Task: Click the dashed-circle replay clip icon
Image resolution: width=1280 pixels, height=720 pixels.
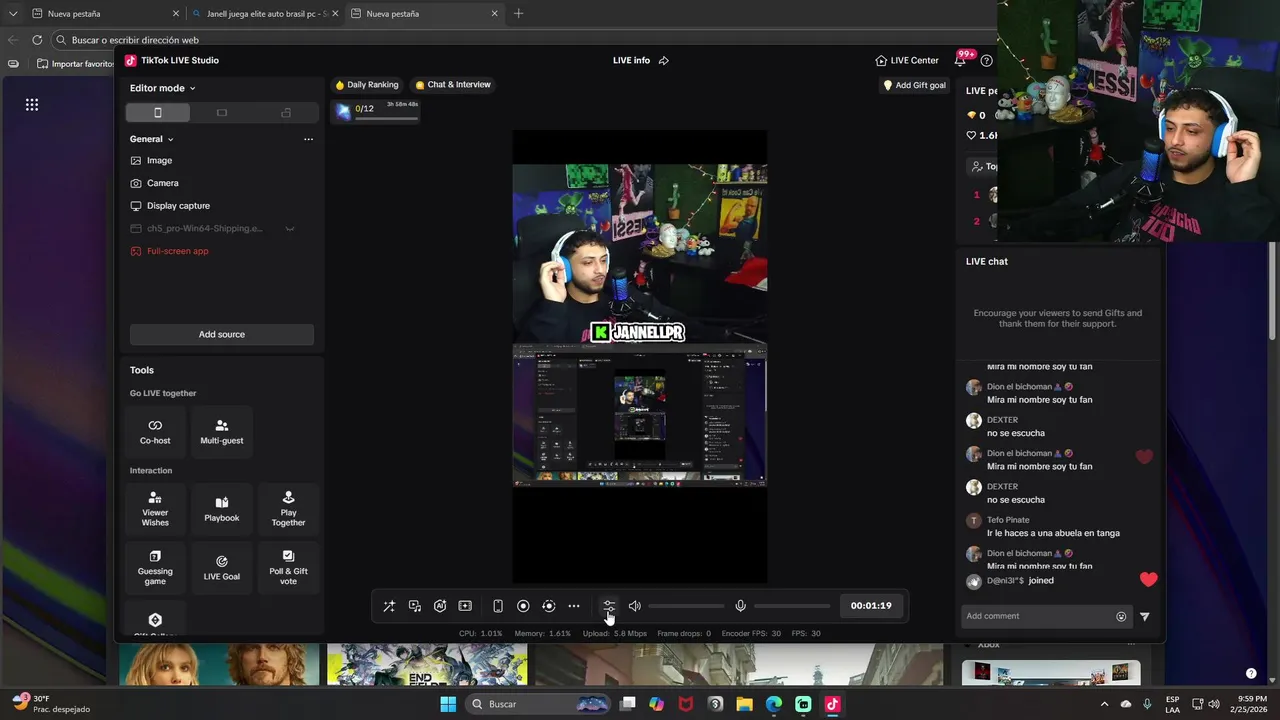Action: pyautogui.click(x=548, y=606)
